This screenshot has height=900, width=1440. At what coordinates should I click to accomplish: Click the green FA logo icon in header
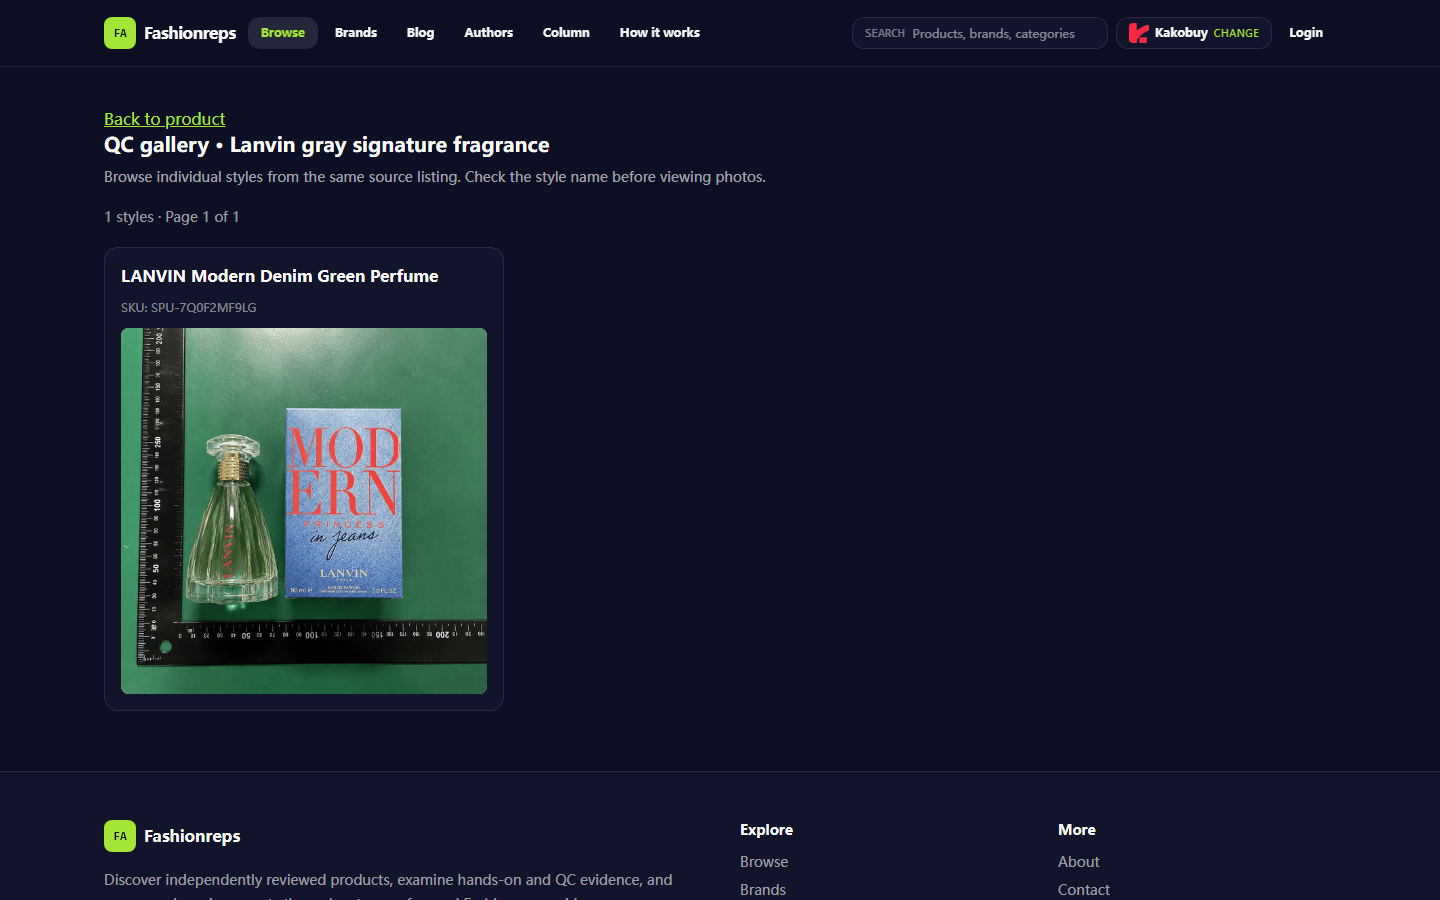click(x=120, y=33)
